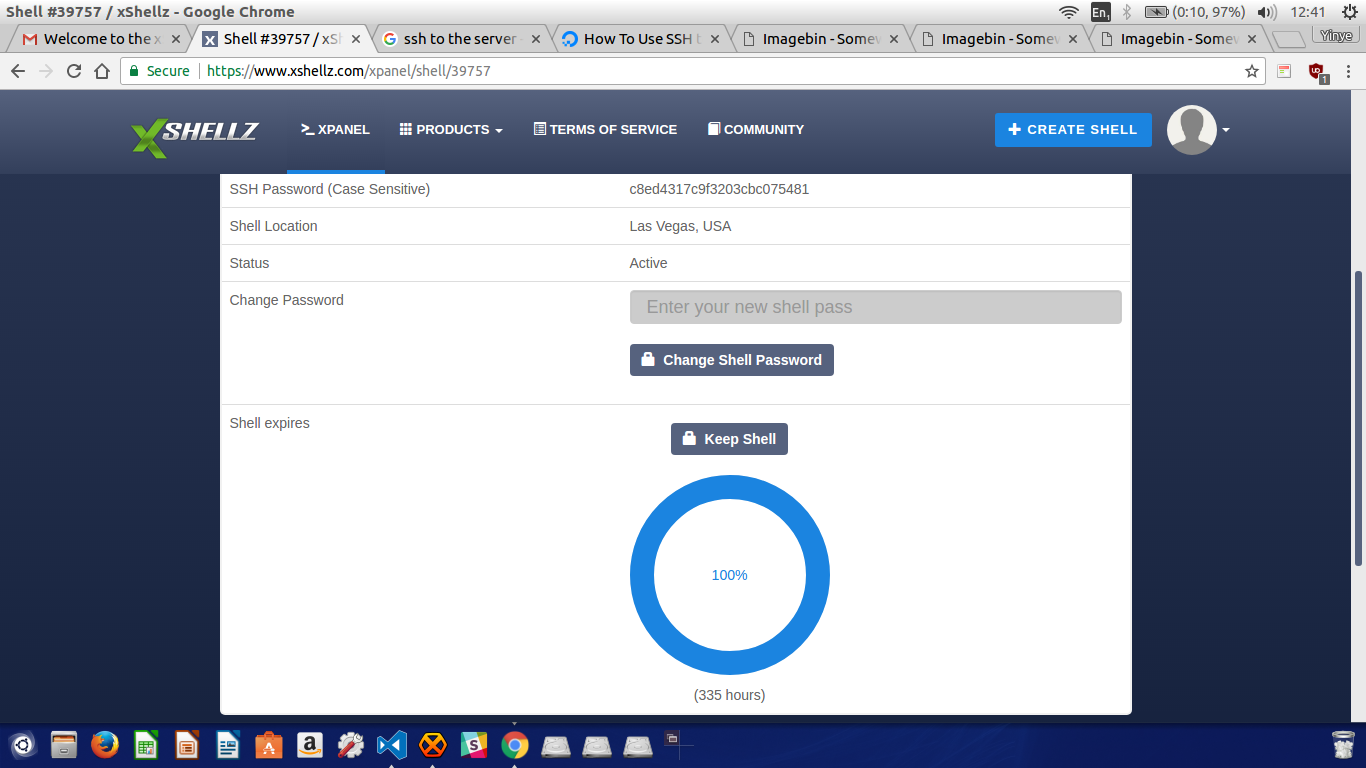Click the CREATE SHELL button
Viewport: 1366px width, 768px height.
click(1073, 130)
